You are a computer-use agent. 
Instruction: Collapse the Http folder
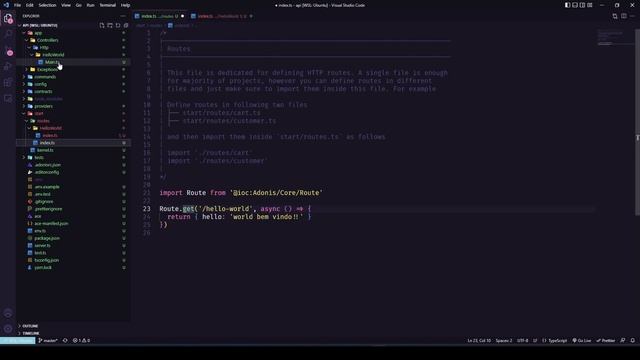(x=44, y=47)
